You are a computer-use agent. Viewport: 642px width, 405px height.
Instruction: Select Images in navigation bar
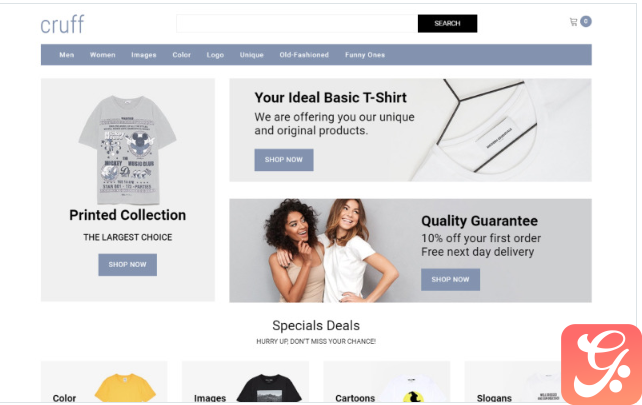(144, 55)
